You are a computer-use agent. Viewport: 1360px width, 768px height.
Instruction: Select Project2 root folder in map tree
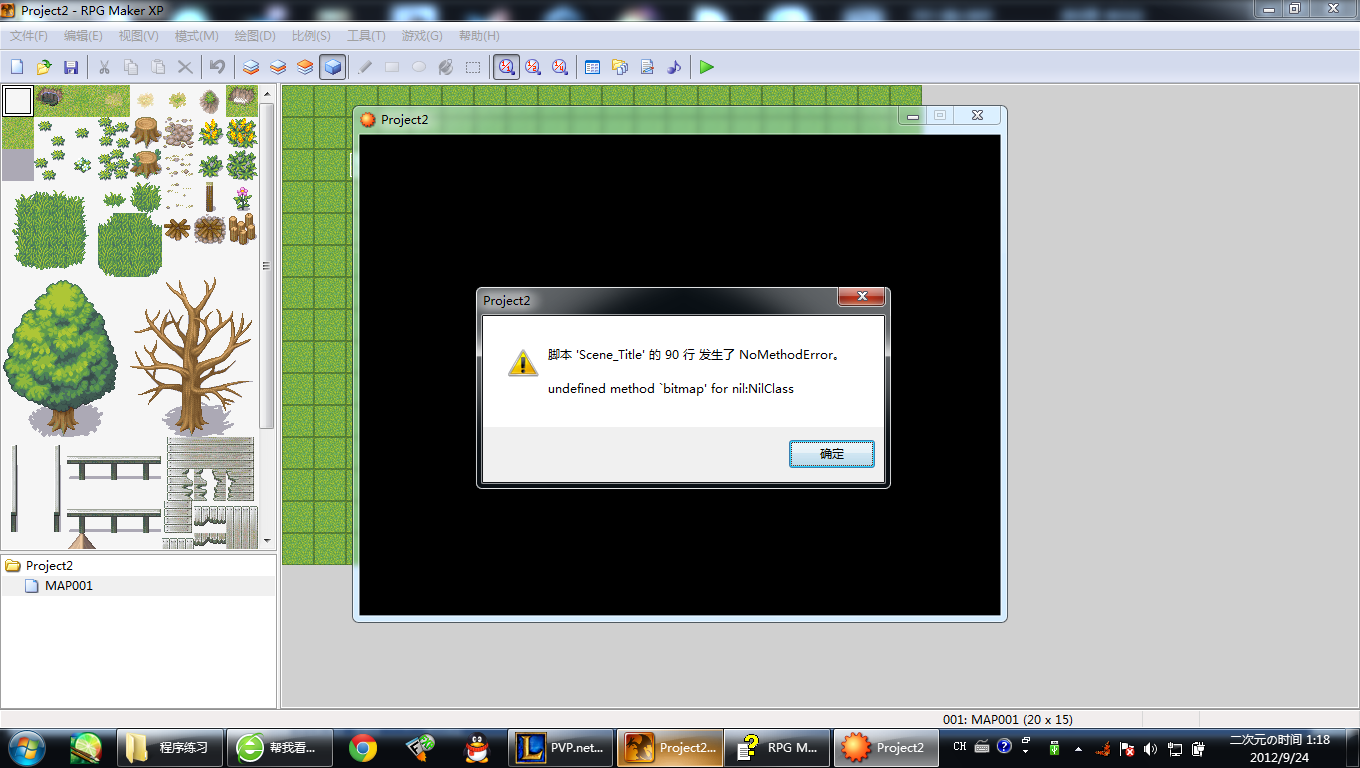[49, 566]
